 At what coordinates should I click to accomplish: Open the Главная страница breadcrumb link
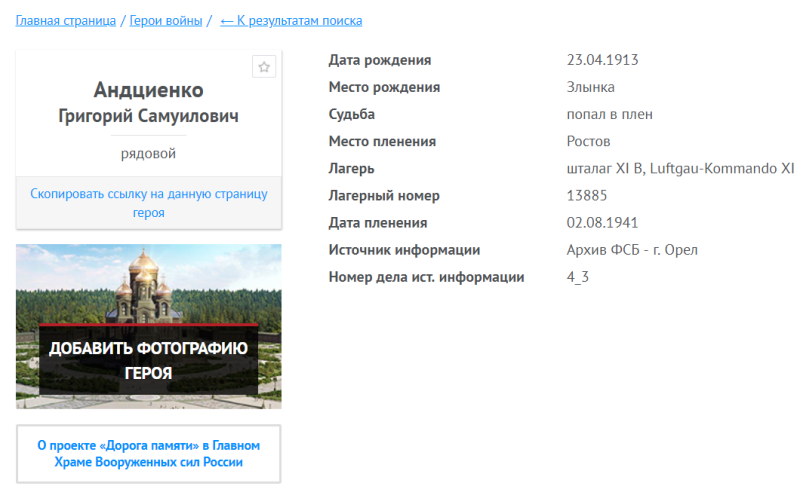(66, 21)
